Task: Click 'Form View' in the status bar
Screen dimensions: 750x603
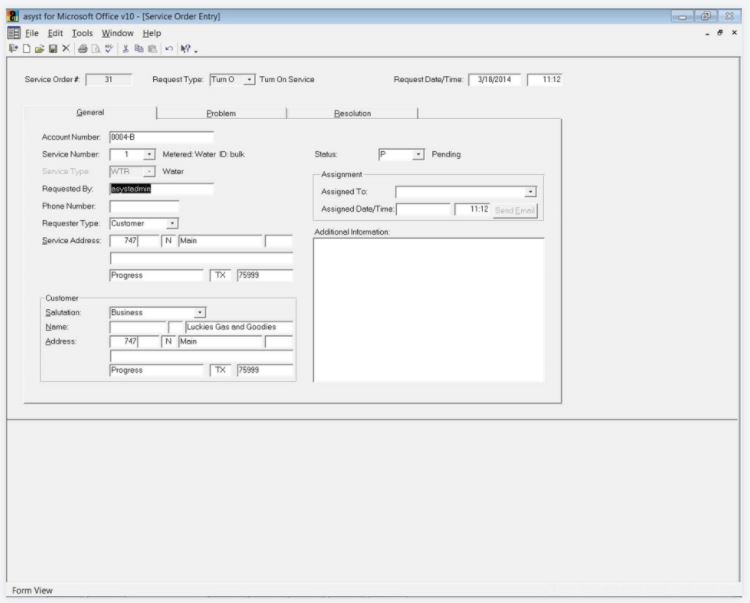Action: pyautogui.click(x=32, y=591)
